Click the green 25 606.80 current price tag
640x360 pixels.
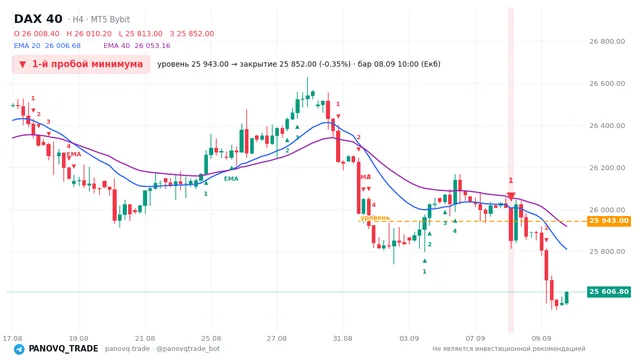(609, 291)
